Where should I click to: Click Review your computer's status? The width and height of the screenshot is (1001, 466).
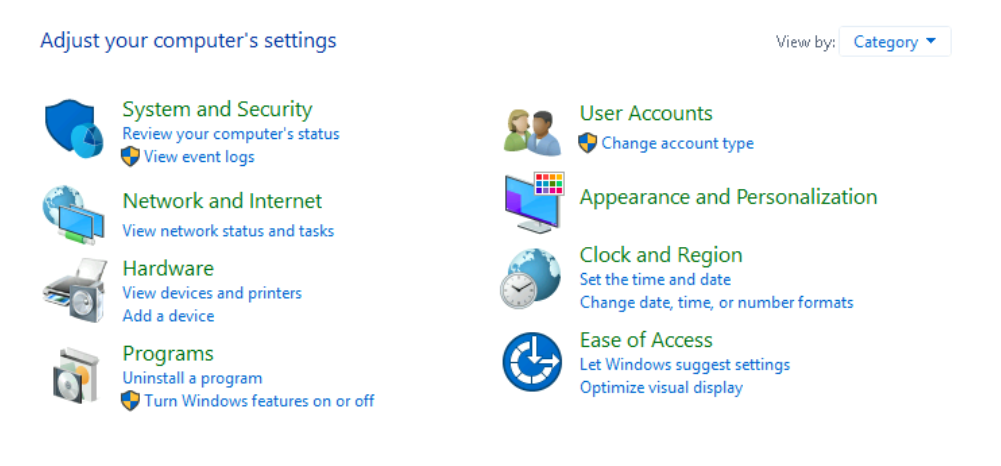pyautogui.click(x=230, y=134)
